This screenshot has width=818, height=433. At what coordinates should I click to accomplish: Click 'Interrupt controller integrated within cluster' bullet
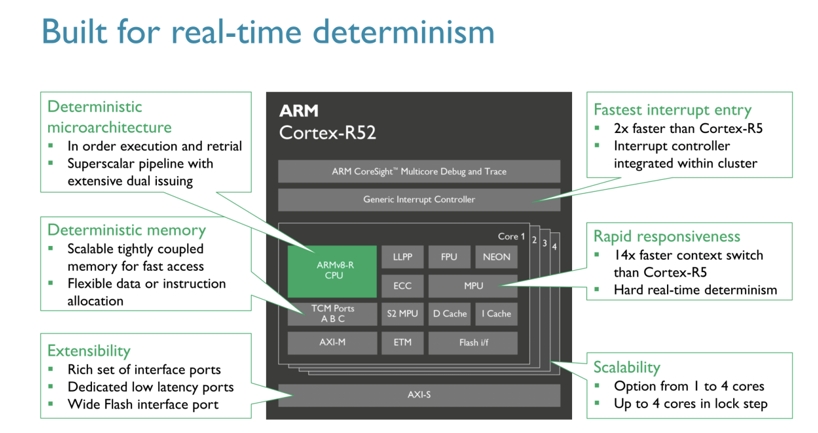tap(685, 154)
